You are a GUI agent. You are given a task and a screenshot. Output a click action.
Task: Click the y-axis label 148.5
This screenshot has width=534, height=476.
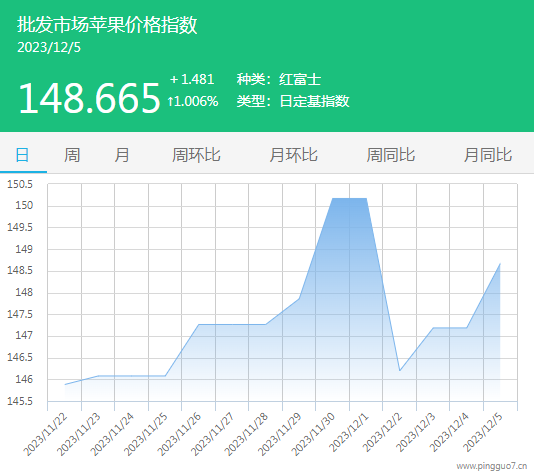(x=20, y=270)
